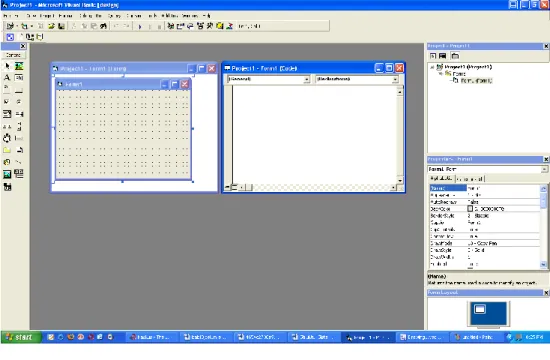Image resolution: width=550 pixels, height=360 pixels.
Task: Select the BorderStyle property row
Action: (x=484, y=216)
